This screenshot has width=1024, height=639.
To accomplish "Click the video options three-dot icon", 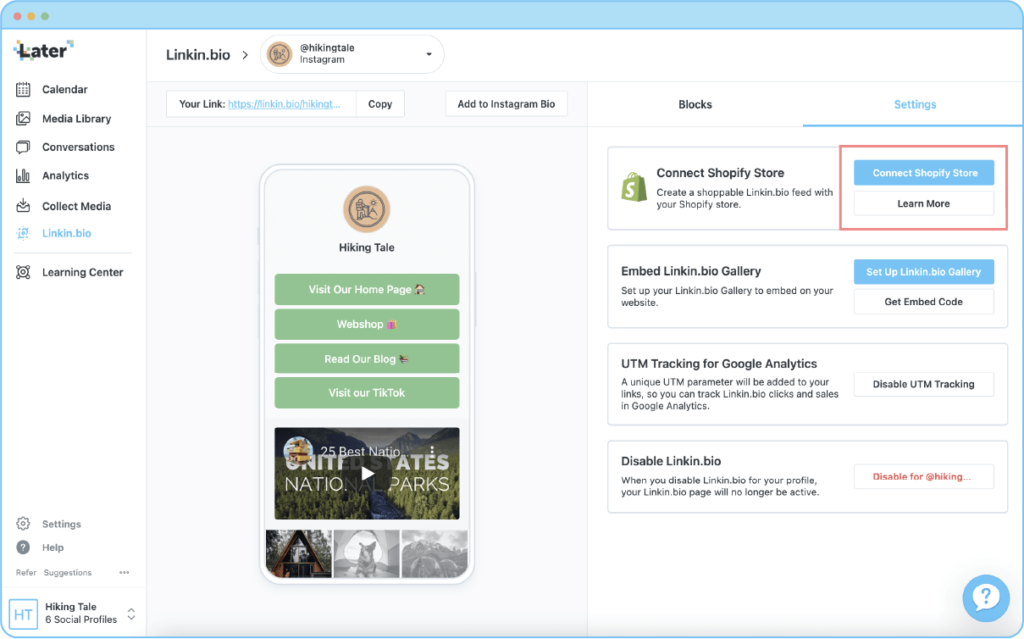I will pyautogui.click(x=432, y=450).
